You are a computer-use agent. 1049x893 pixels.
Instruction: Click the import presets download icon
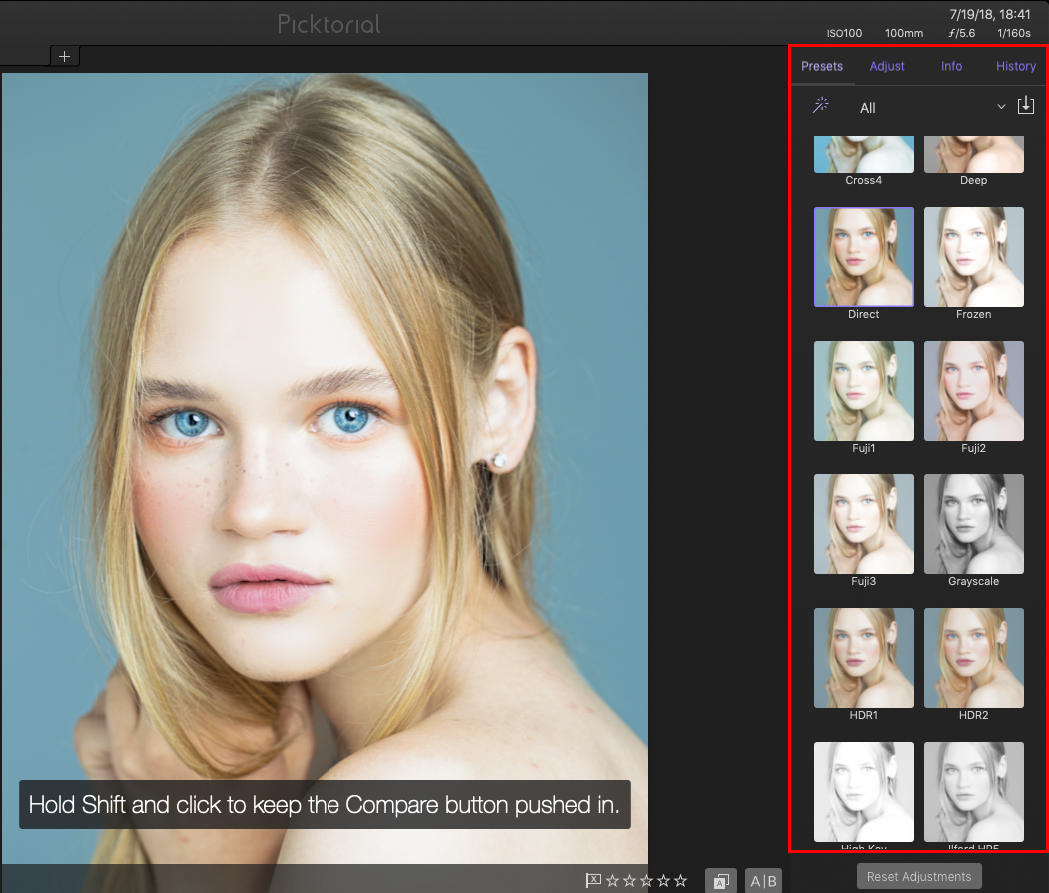point(1025,104)
